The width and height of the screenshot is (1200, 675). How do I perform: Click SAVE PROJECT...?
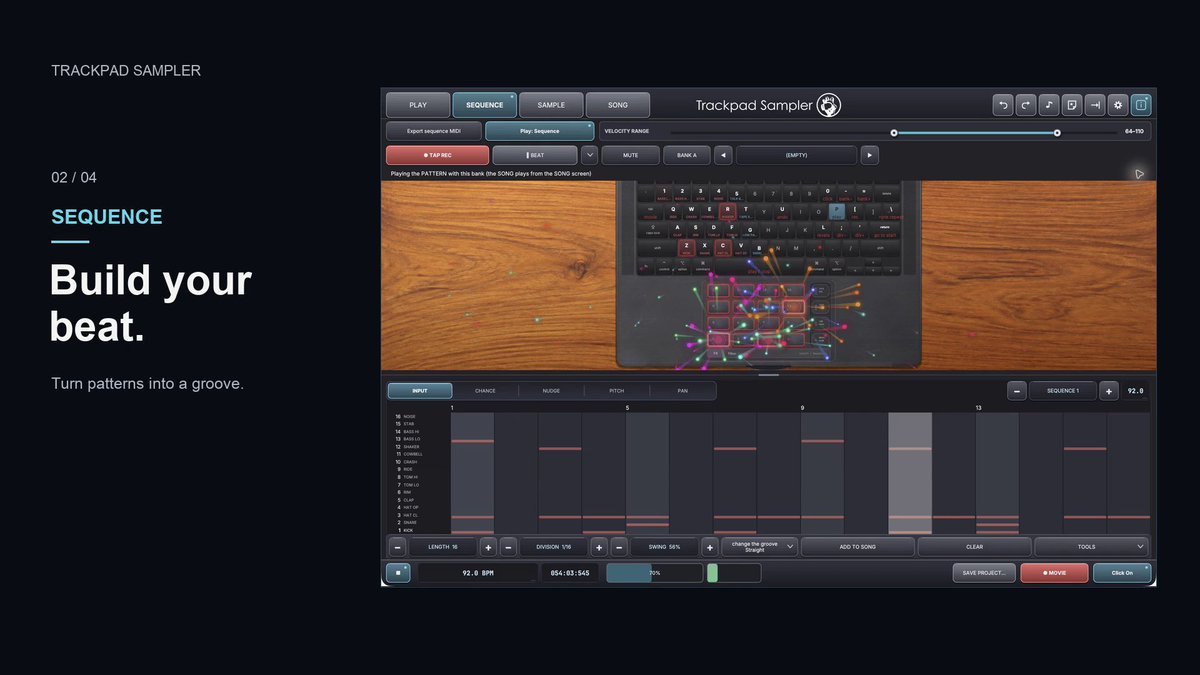[x=985, y=573]
